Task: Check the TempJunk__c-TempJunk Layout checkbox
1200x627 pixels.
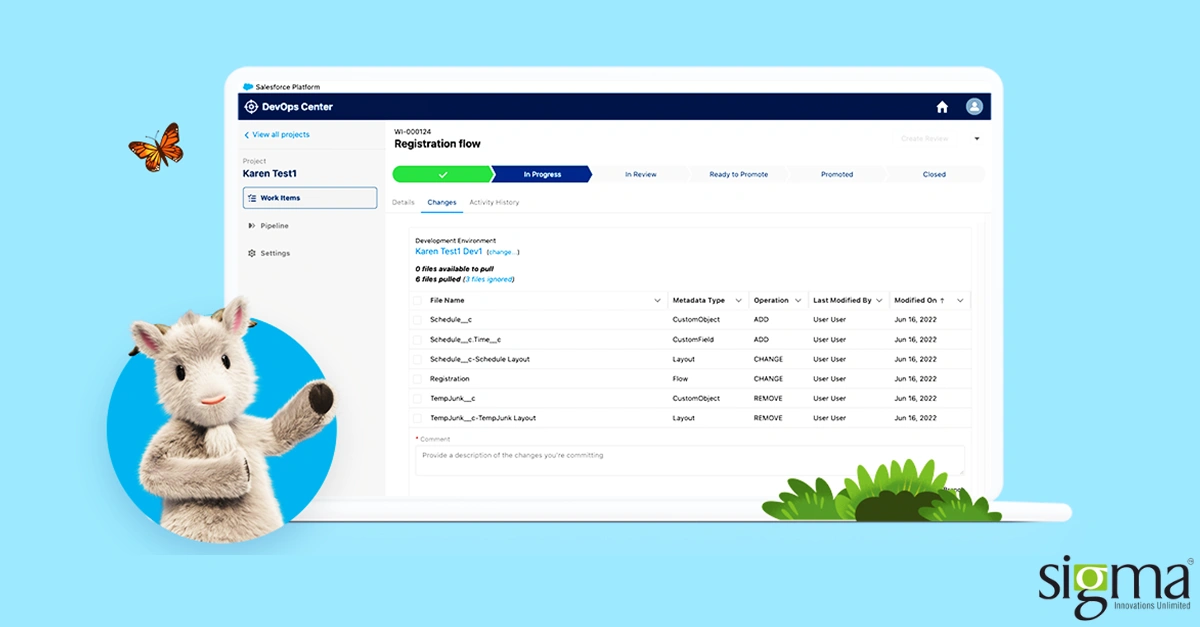Action: [417, 418]
